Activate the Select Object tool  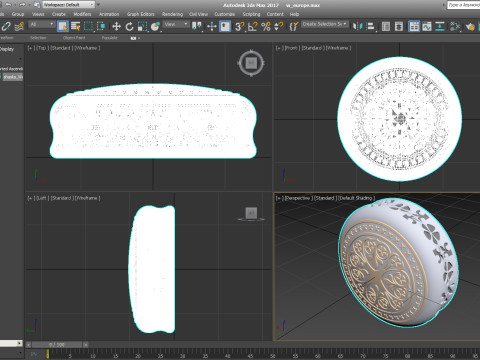tap(63, 26)
